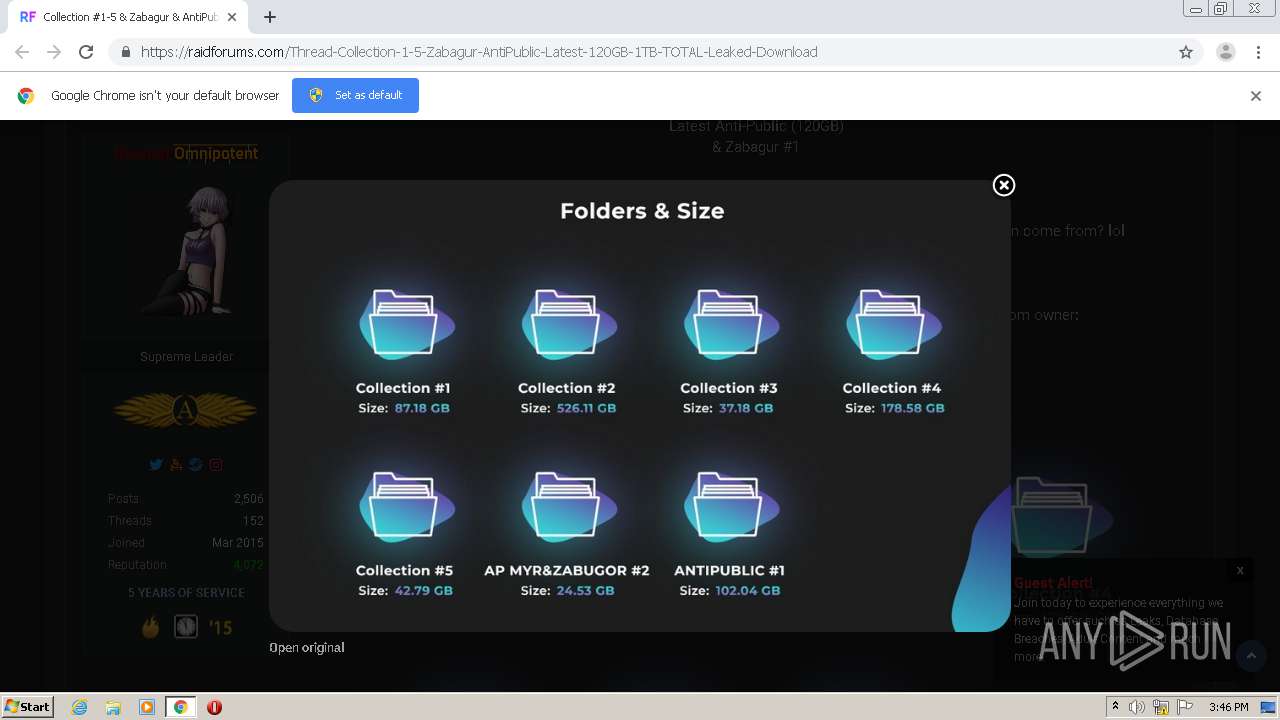Close the Folders & Size image lightbox

(1004, 185)
